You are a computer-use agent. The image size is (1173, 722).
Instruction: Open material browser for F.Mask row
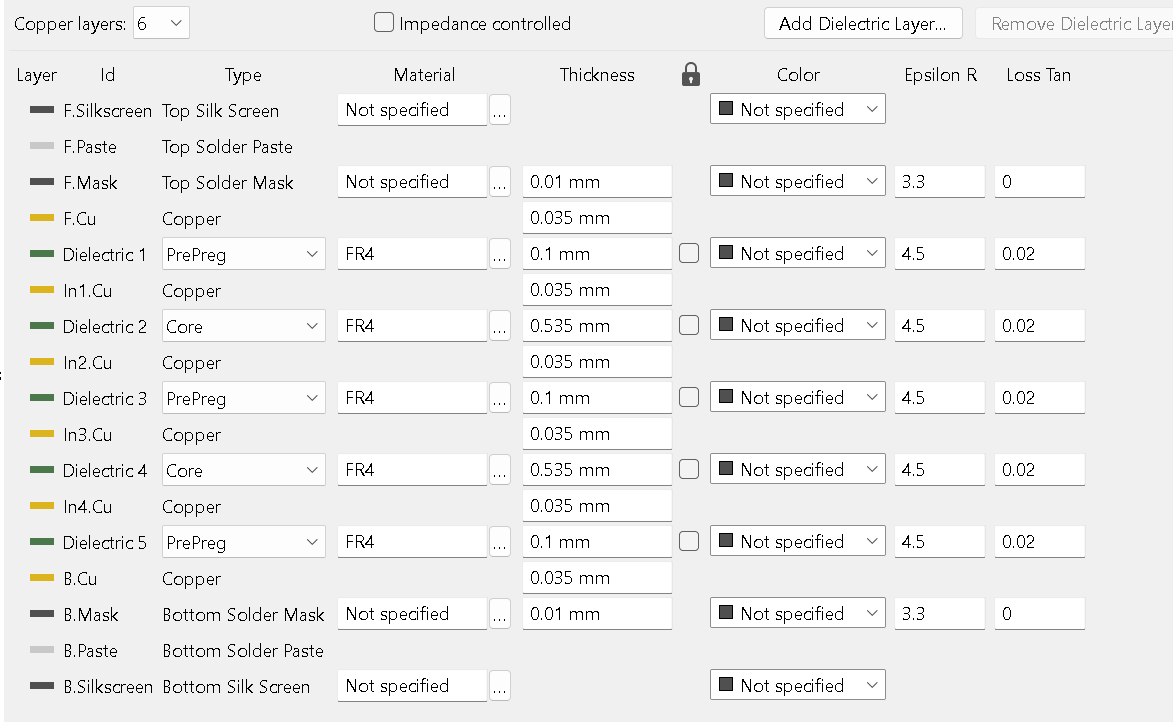[x=500, y=182]
